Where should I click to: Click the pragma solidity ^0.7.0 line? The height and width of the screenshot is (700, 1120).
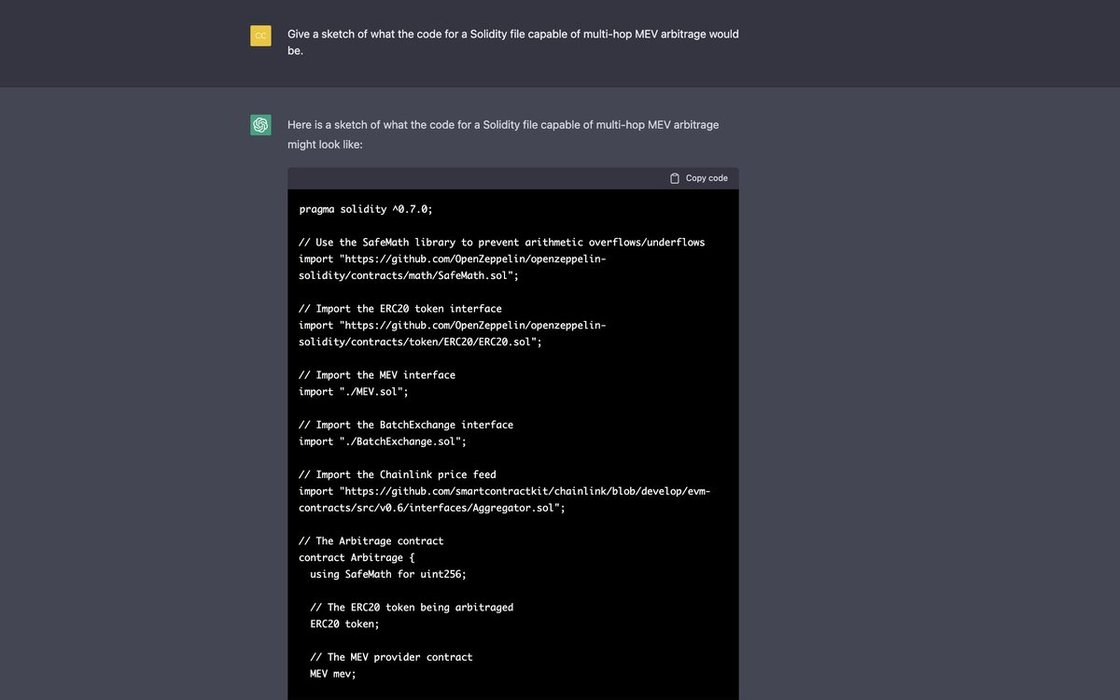click(x=366, y=209)
